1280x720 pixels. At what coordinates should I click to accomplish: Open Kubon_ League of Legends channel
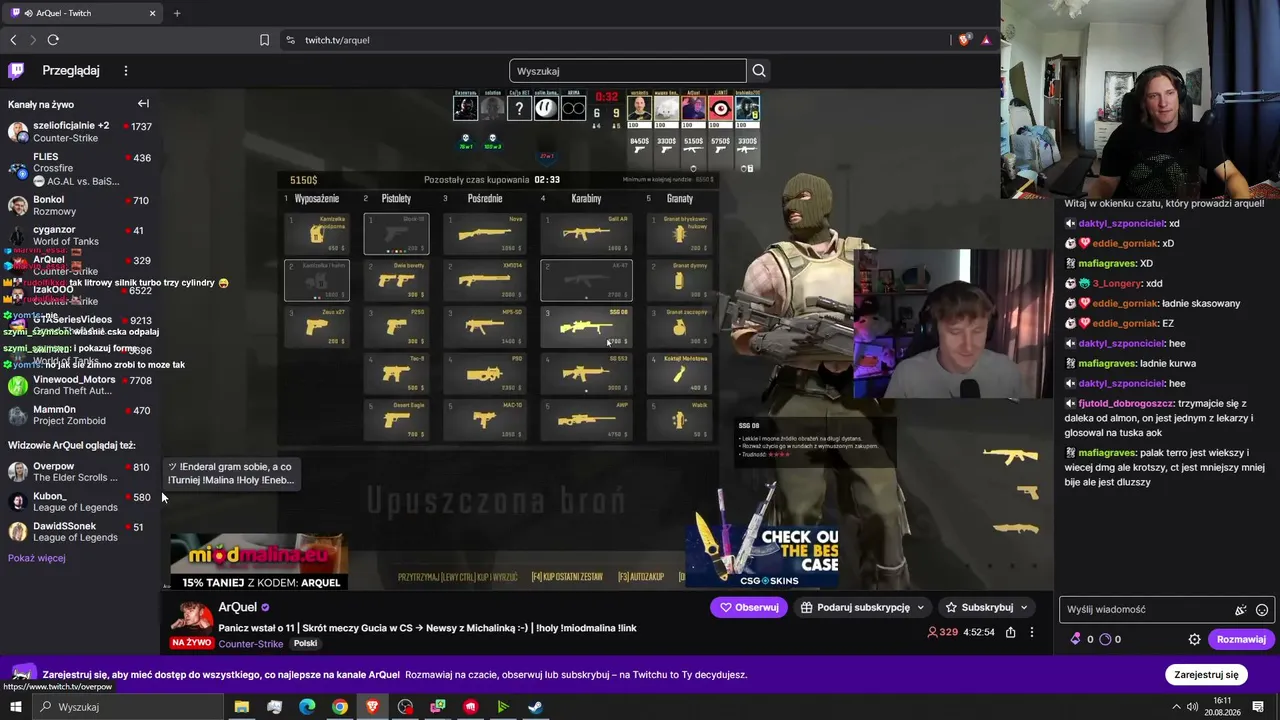pyautogui.click(x=79, y=502)
